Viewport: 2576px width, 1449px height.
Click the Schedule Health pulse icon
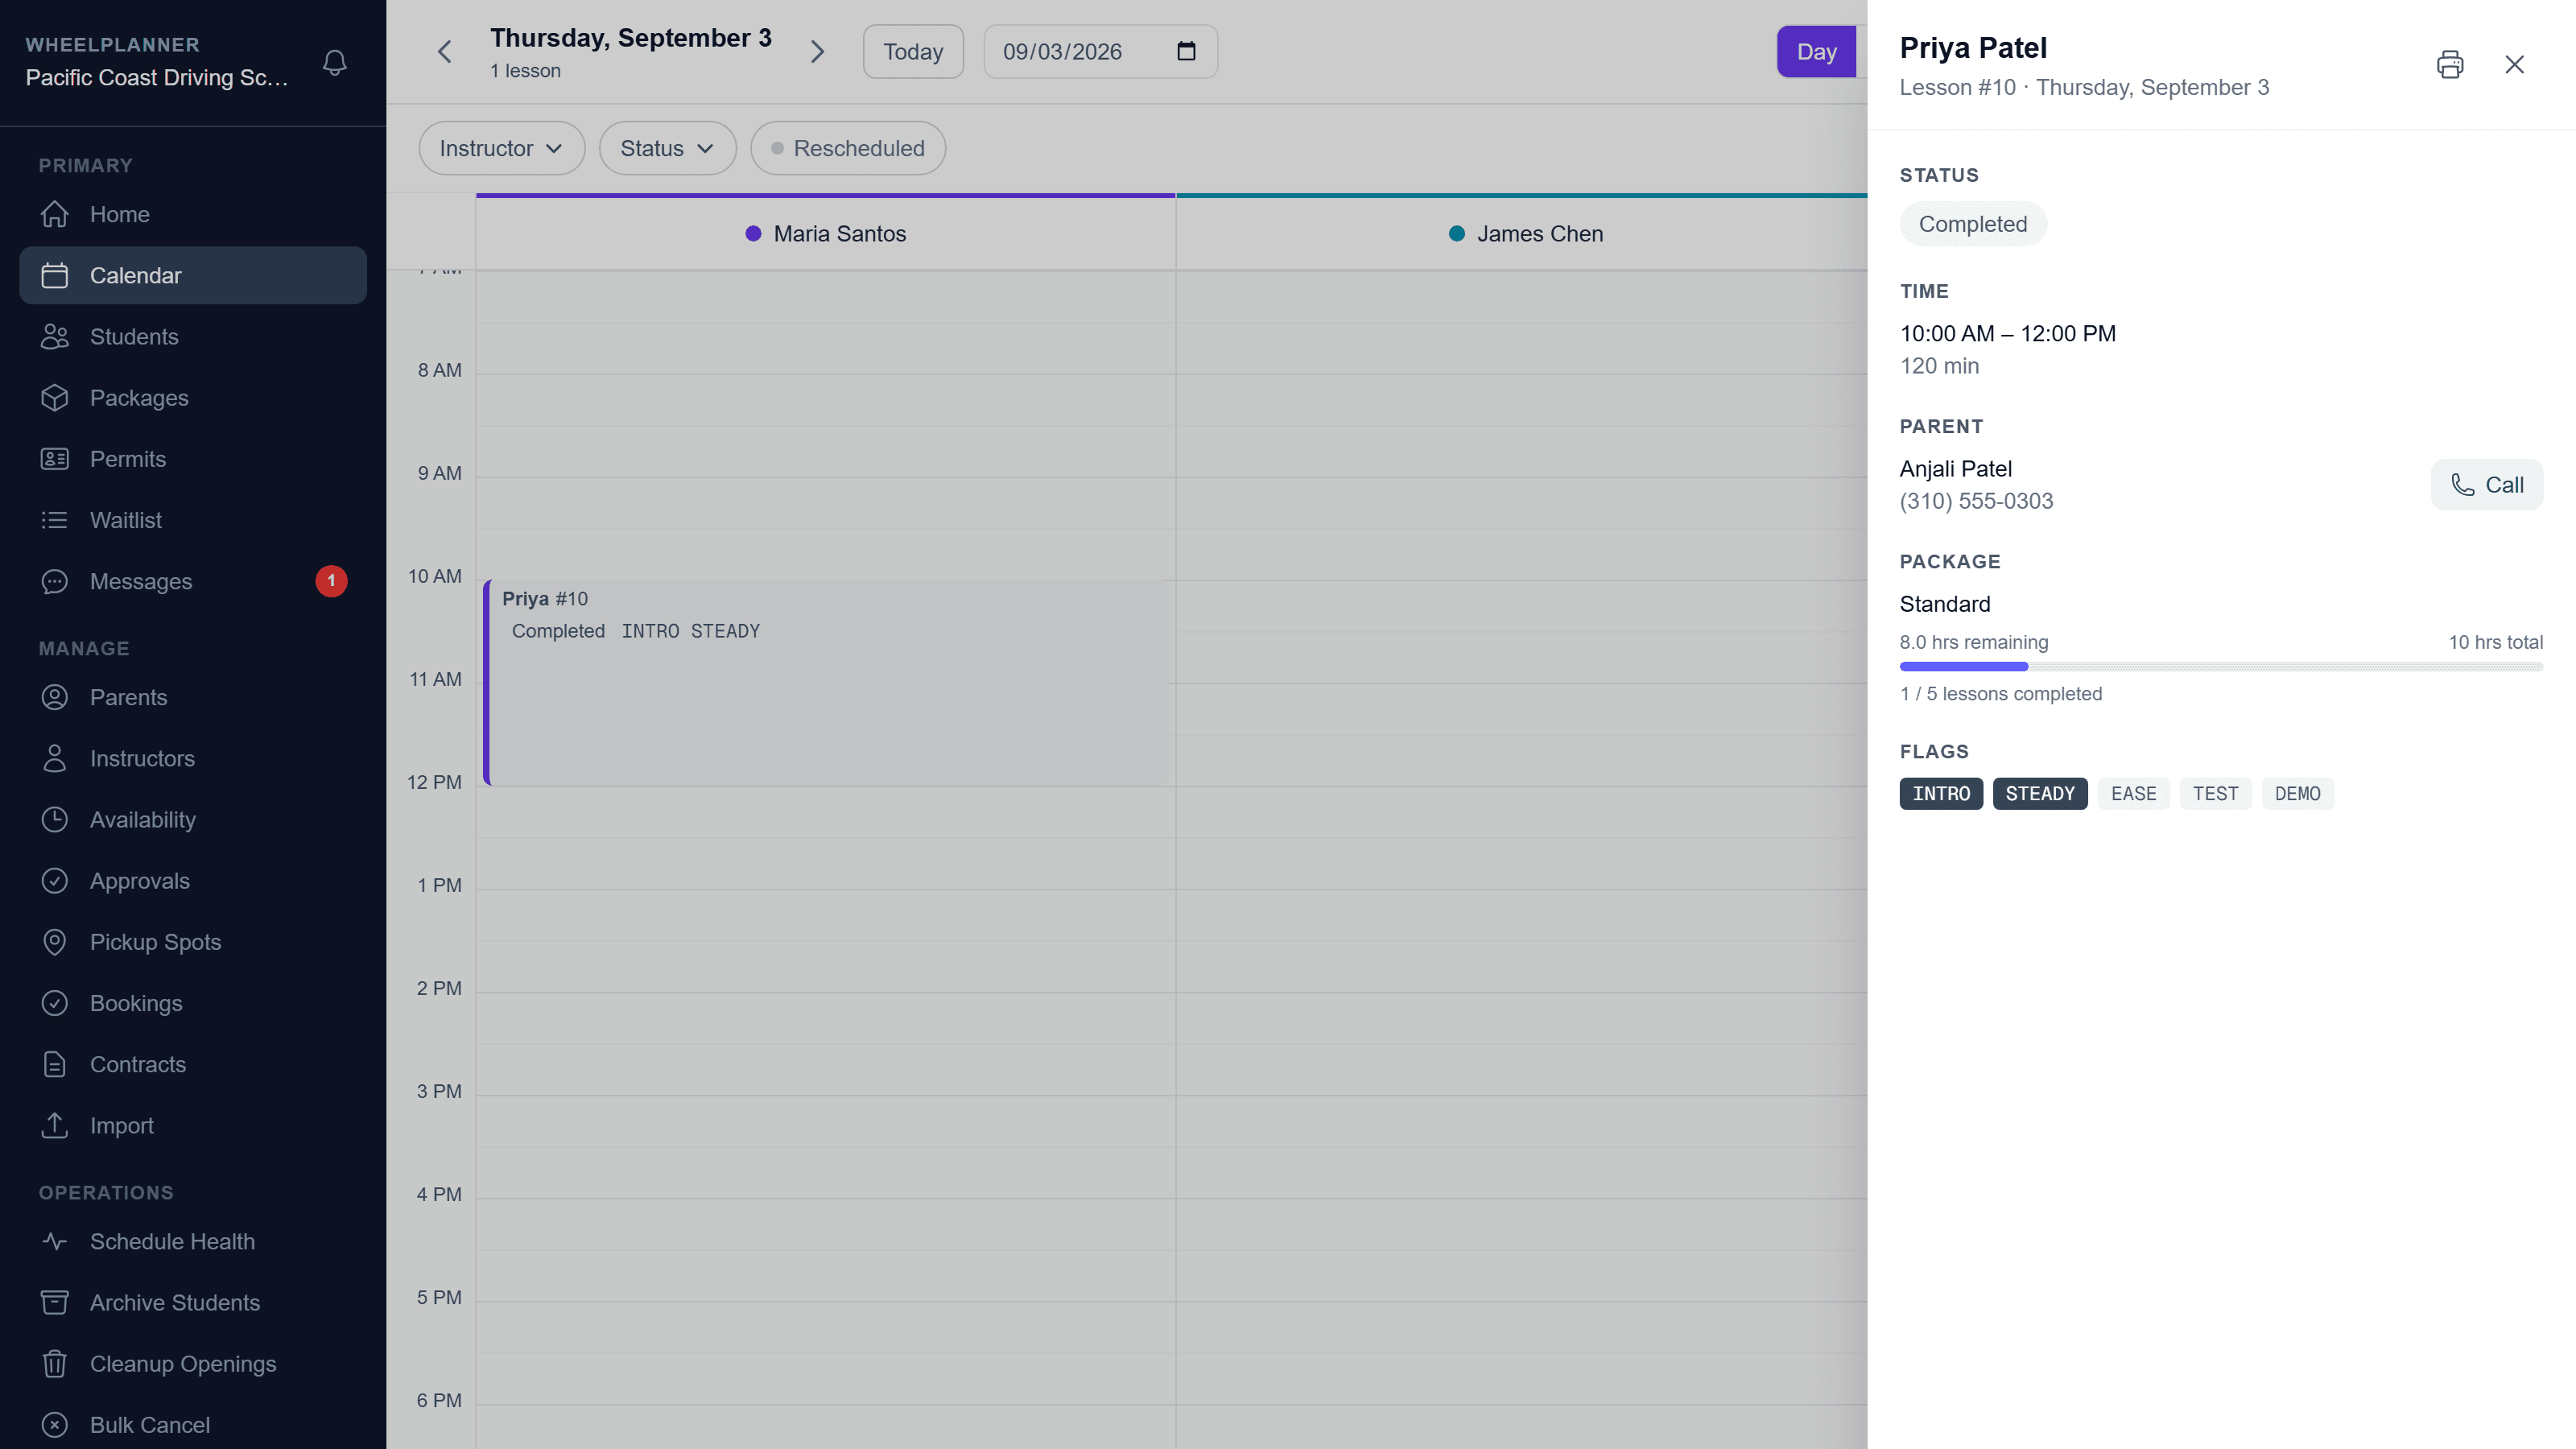tap(54, 1241)
